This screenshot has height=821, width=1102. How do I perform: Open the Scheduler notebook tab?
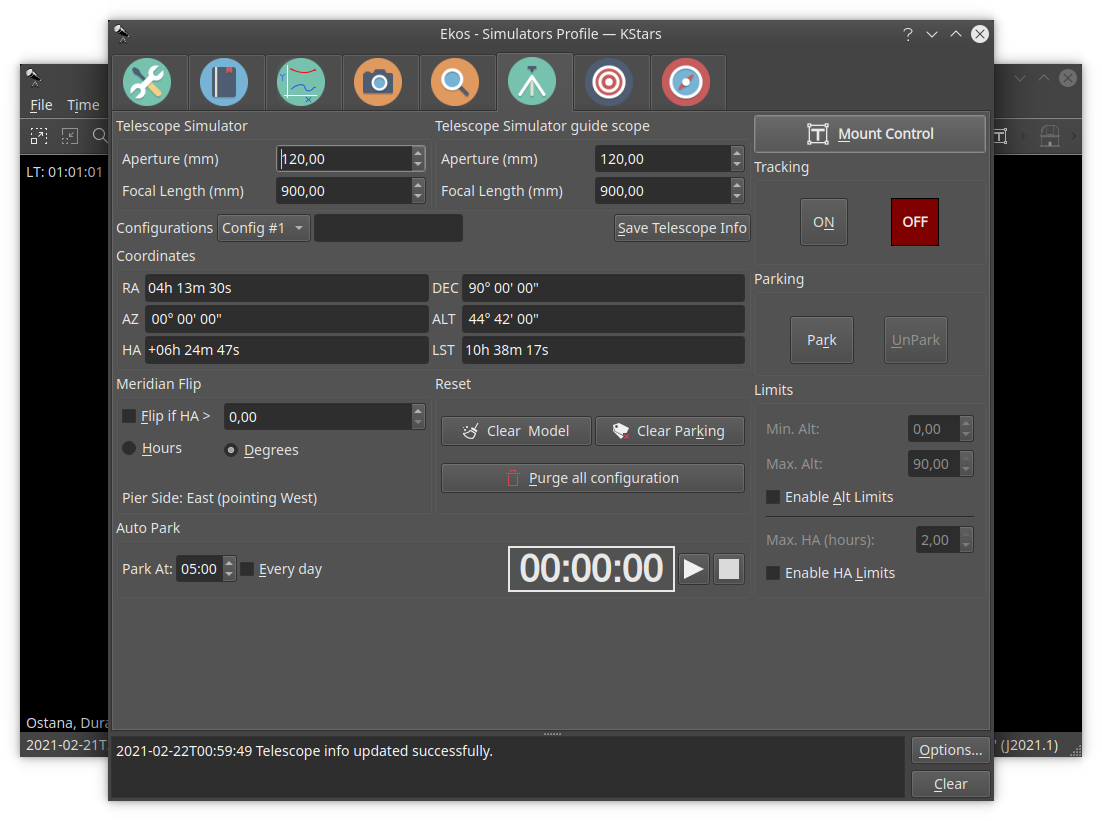pos(224,82)
